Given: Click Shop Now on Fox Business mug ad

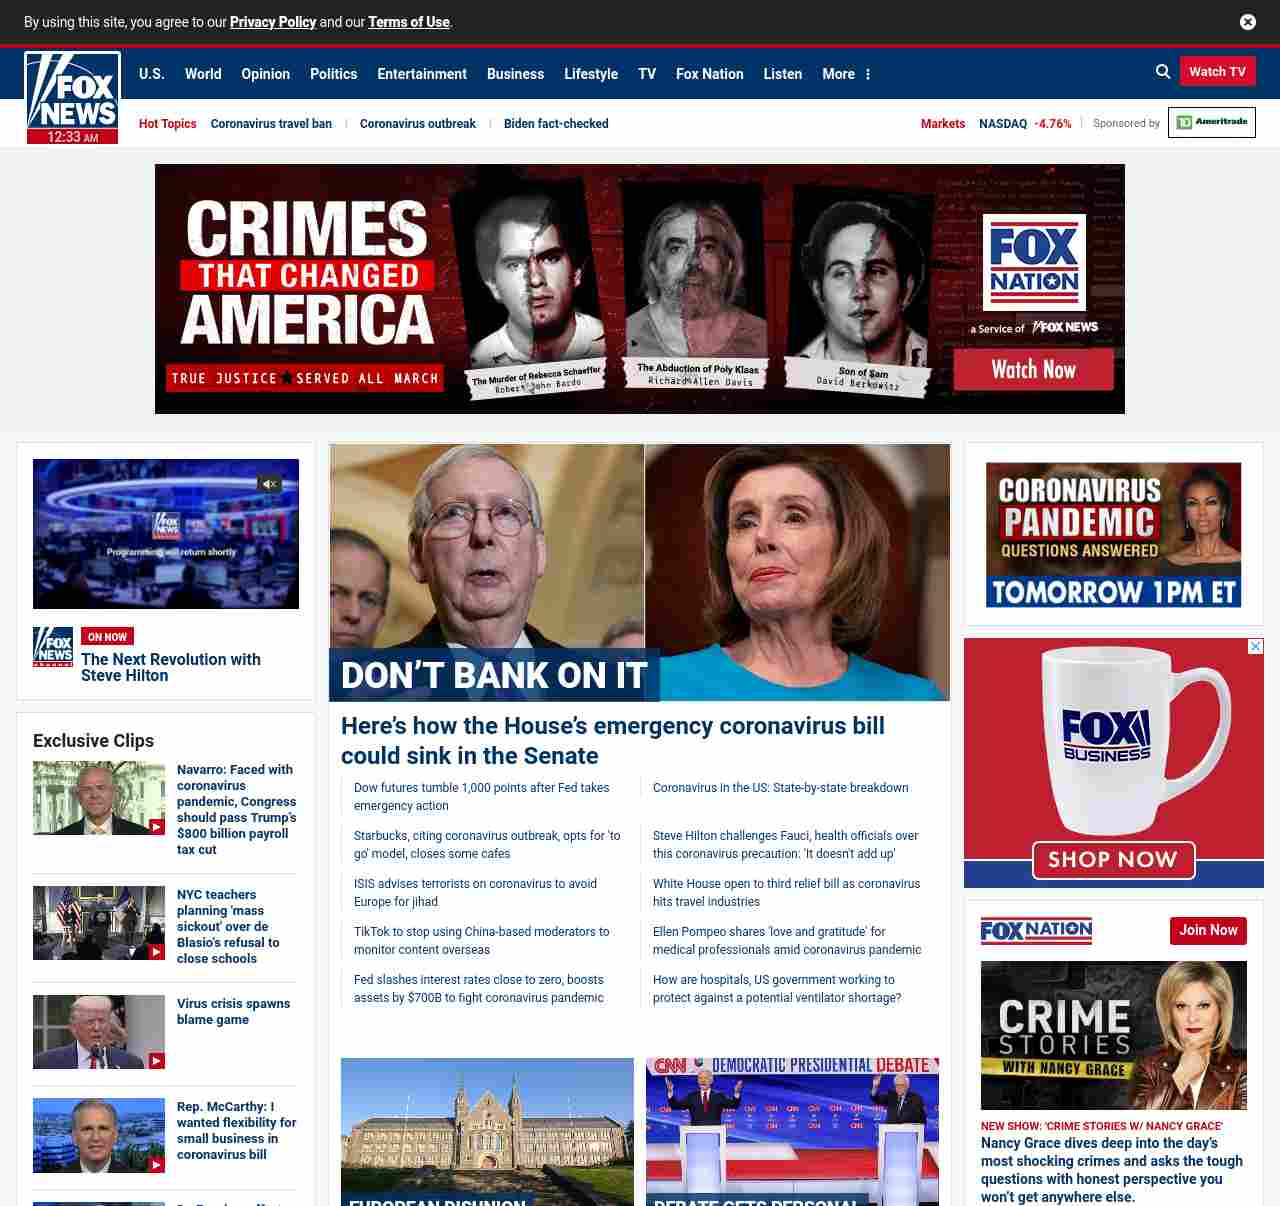Looking at the screenshot, I should (1112, 860).
